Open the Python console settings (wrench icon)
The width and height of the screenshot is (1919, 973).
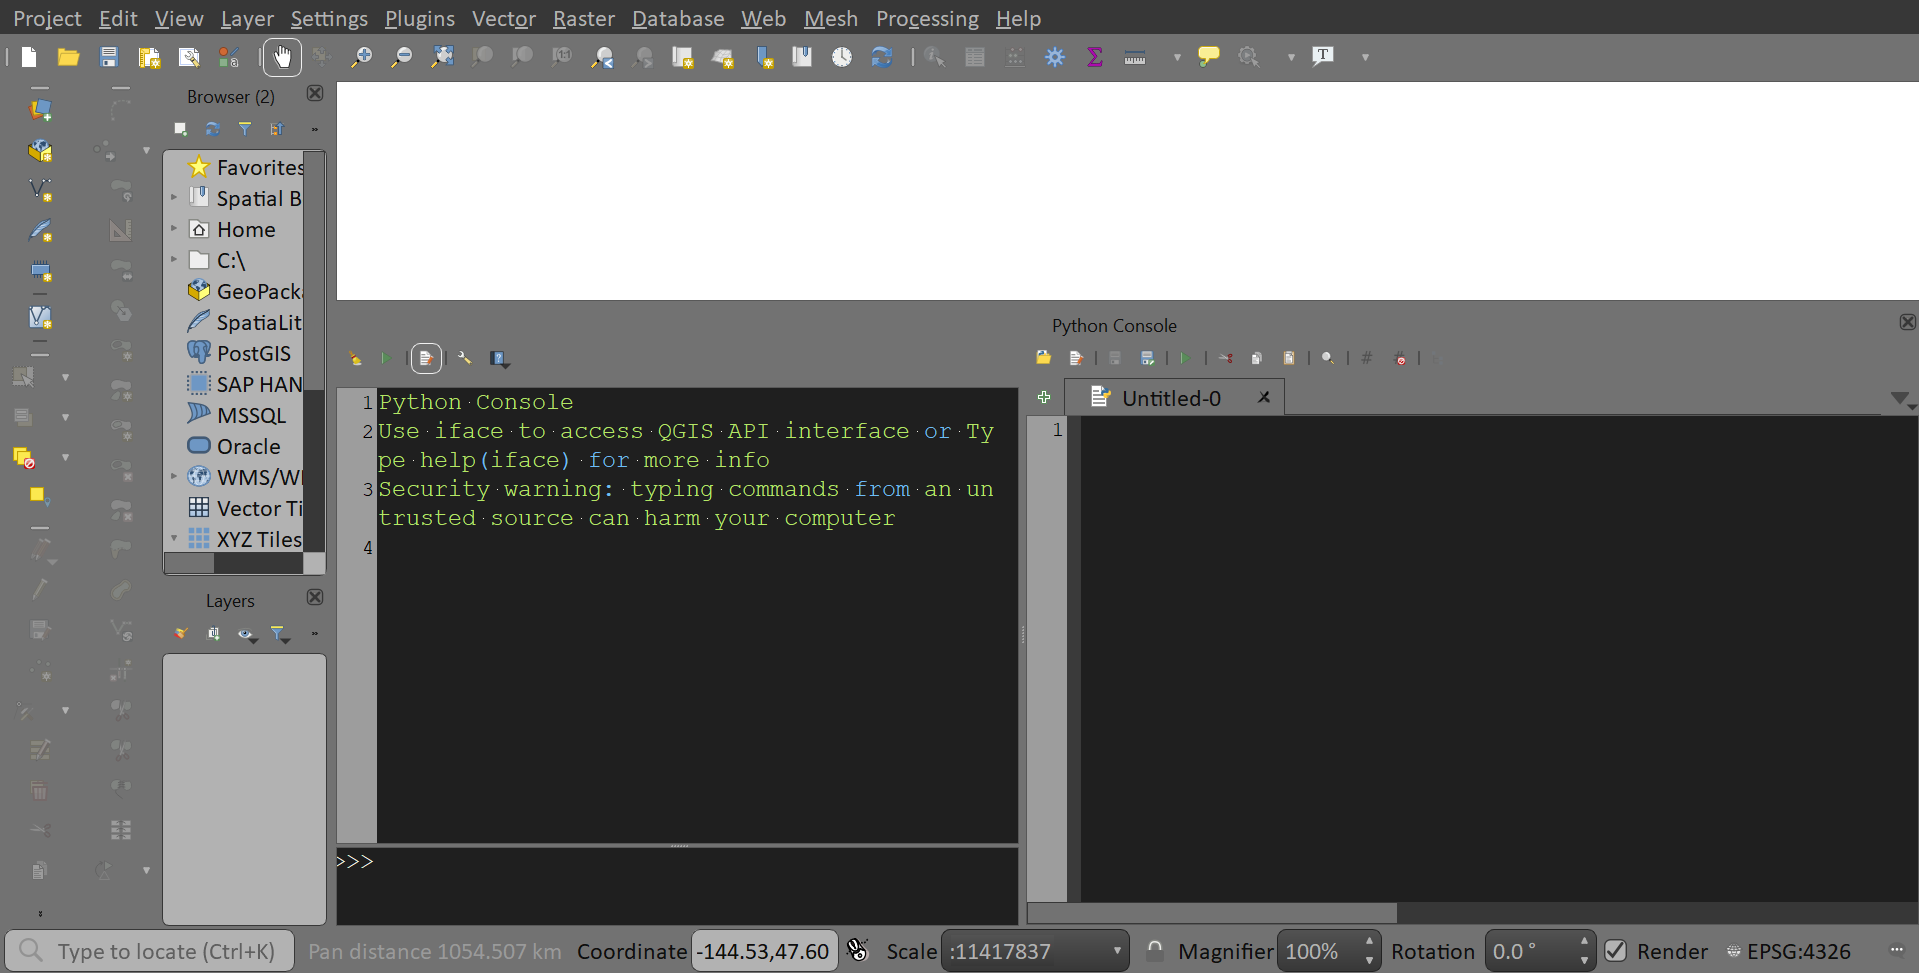click(x=464, y=358)
